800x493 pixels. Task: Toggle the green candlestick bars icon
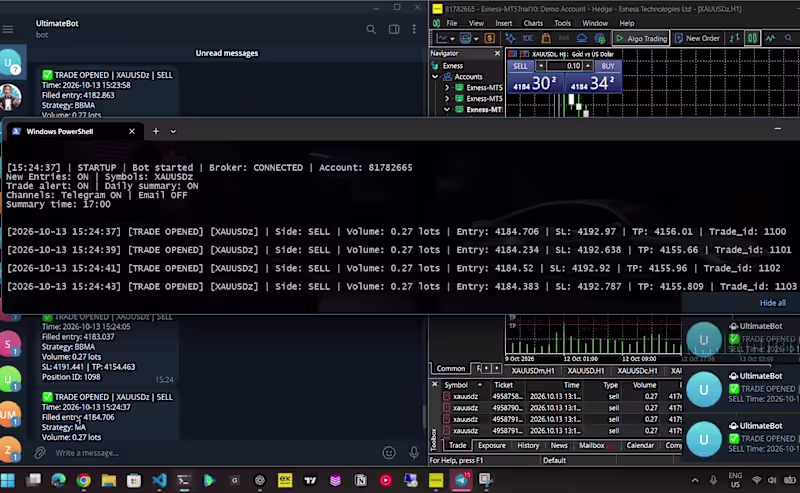click(x=752, y=38)
